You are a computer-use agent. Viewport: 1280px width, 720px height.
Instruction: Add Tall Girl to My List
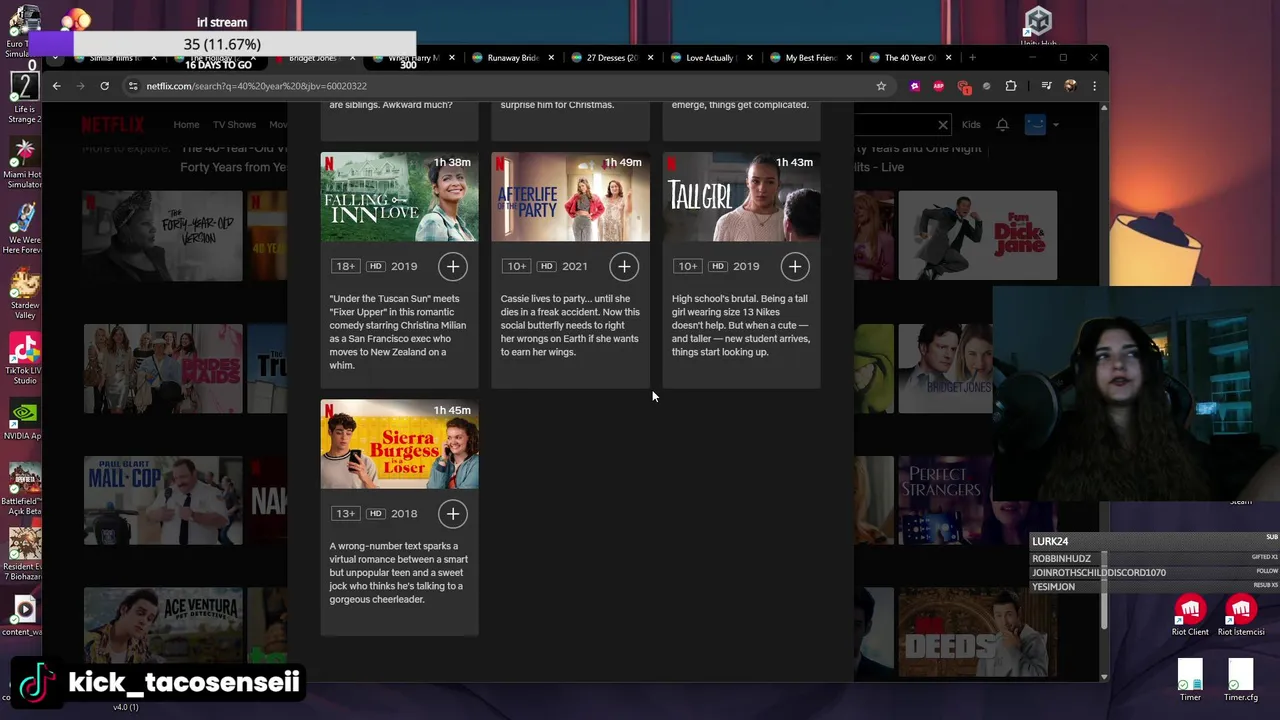pos(795,266)
